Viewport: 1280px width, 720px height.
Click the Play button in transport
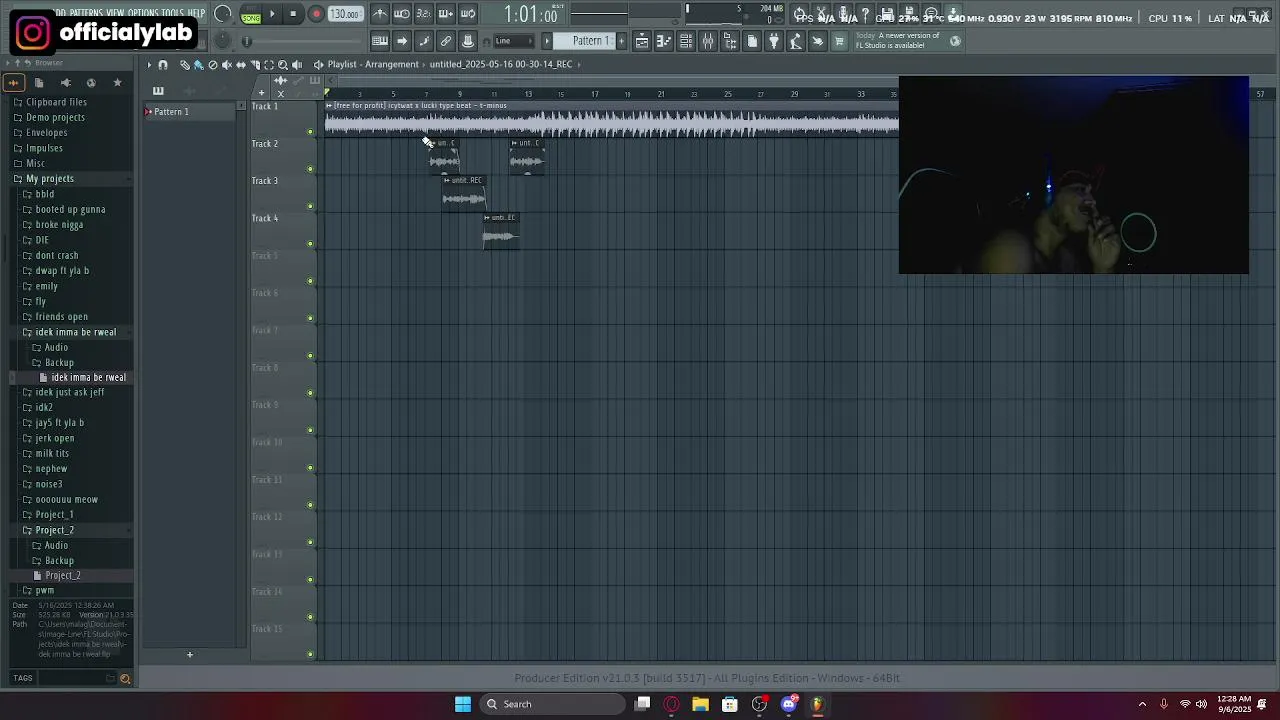coord(272,14)
